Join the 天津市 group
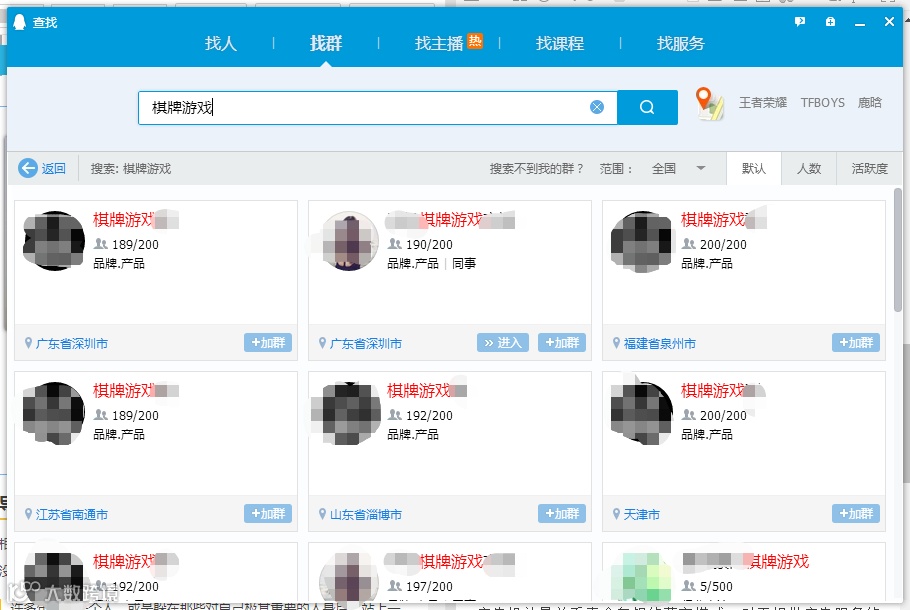 click(x=856, y=514)
